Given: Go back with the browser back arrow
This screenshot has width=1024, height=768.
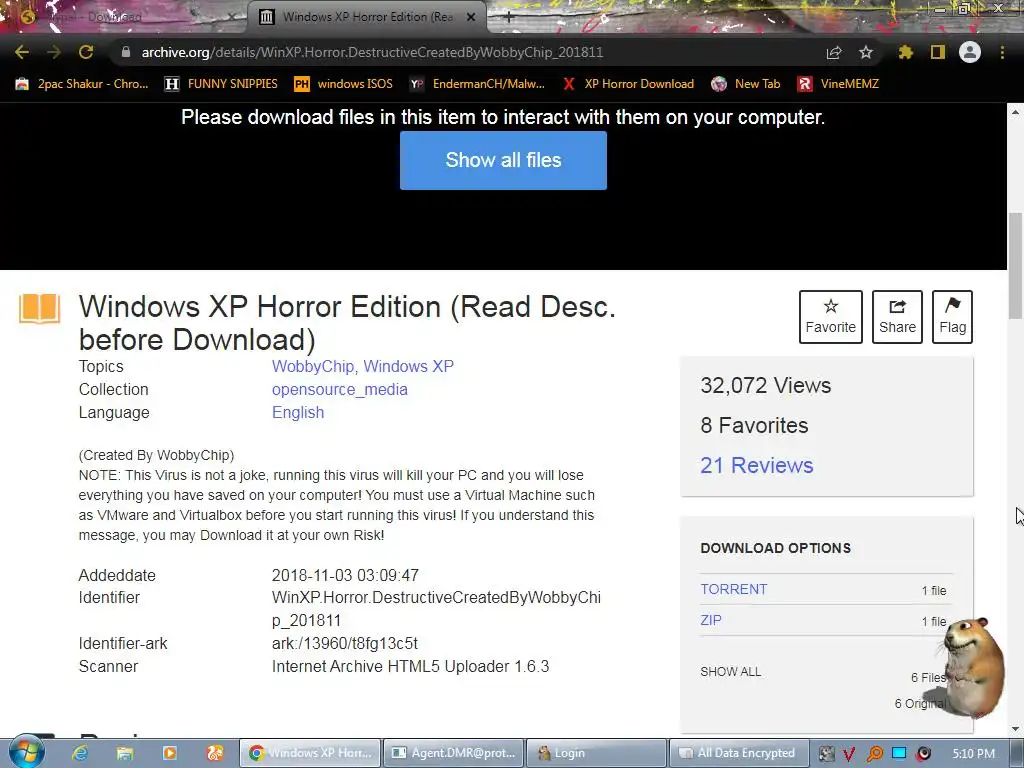Looking at the screenshot, I should (22, 52).
